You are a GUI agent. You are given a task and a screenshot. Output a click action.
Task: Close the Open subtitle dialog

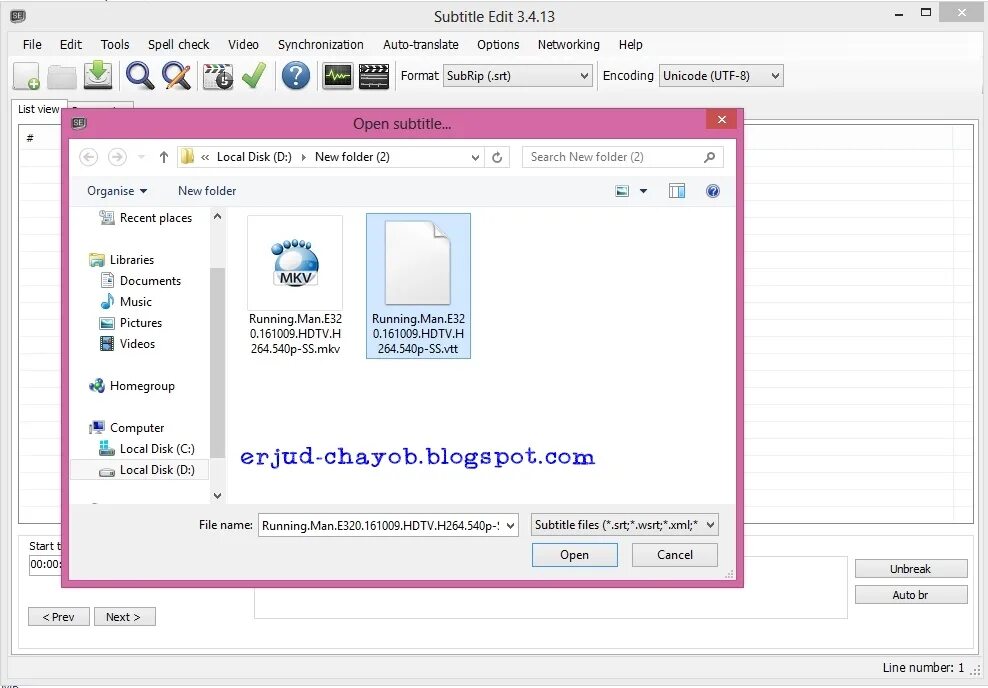[722, 120]
